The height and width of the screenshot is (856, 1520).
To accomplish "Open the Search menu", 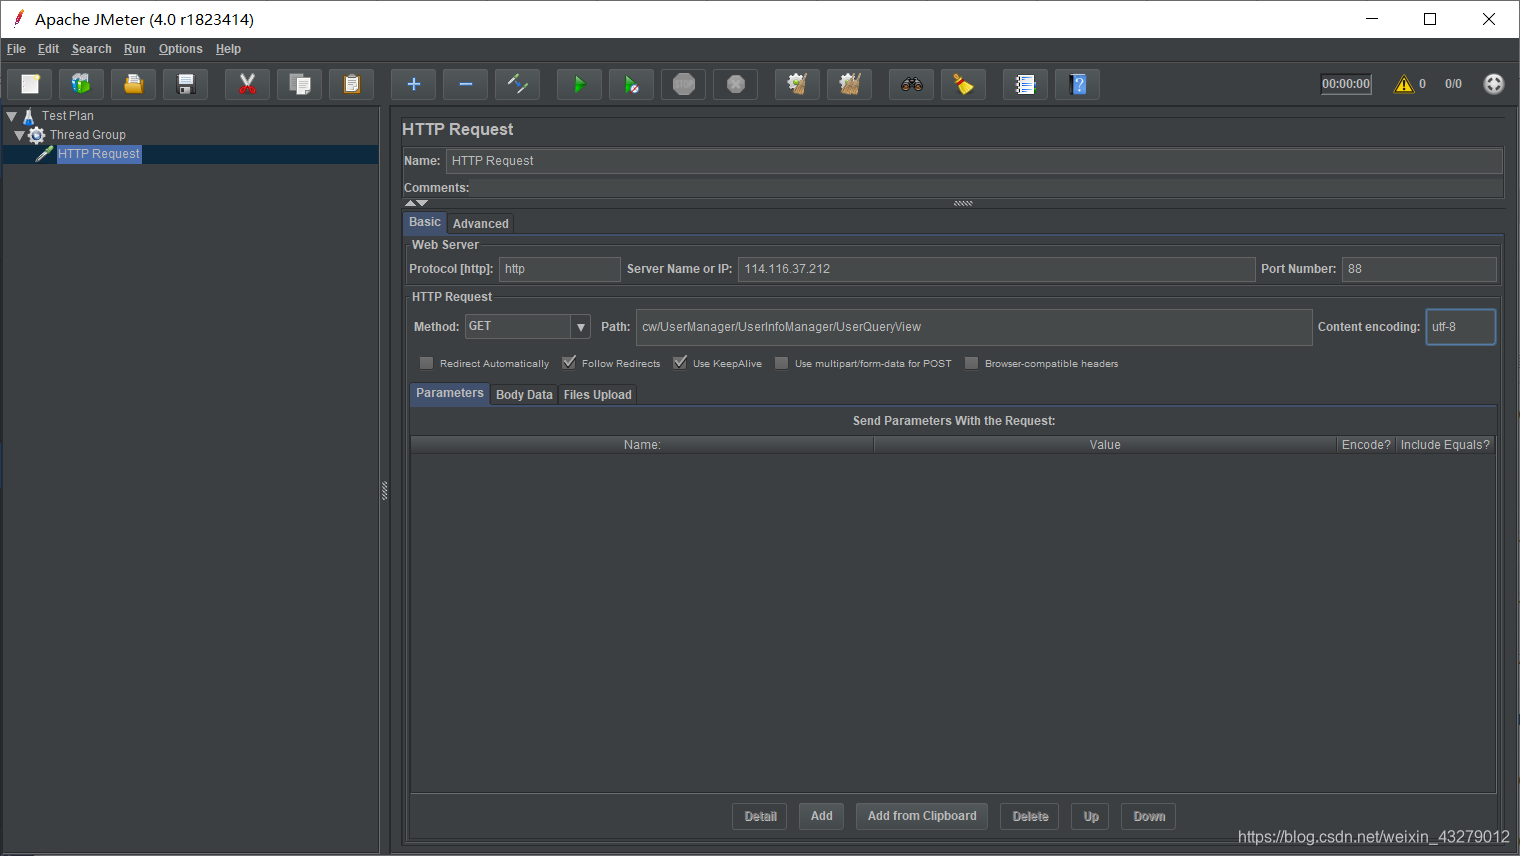I will click(91, 49).
